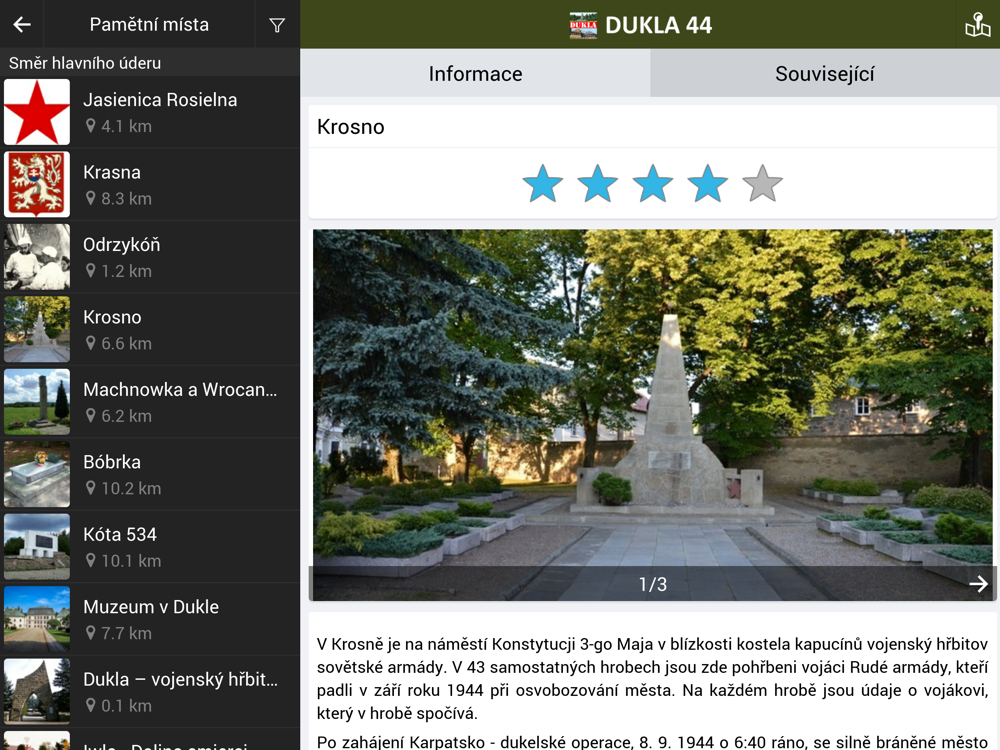Viewport: 1000px width, 750px height.
Task: Open the Bóbrka grave thumbnail
Action: (x=37, y=474)
